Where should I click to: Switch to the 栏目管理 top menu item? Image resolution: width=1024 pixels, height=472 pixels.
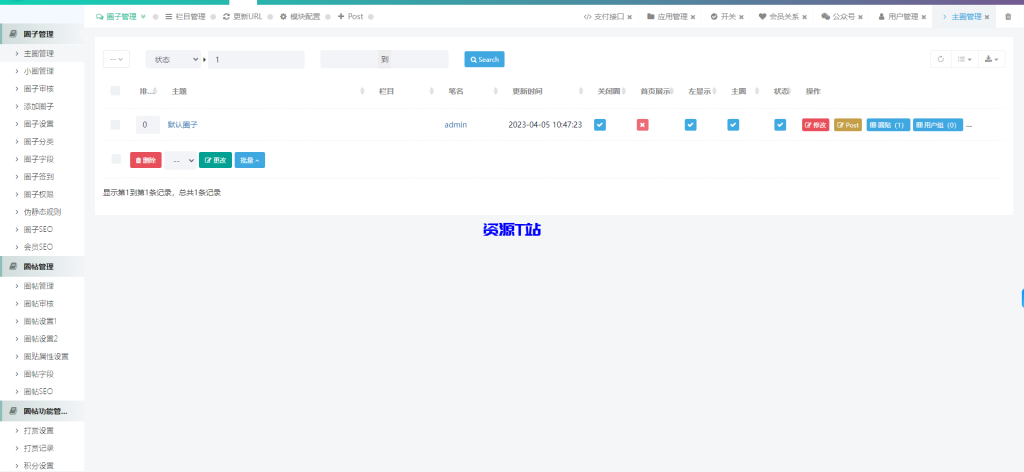pyautogui.click(x=185, y=16)
